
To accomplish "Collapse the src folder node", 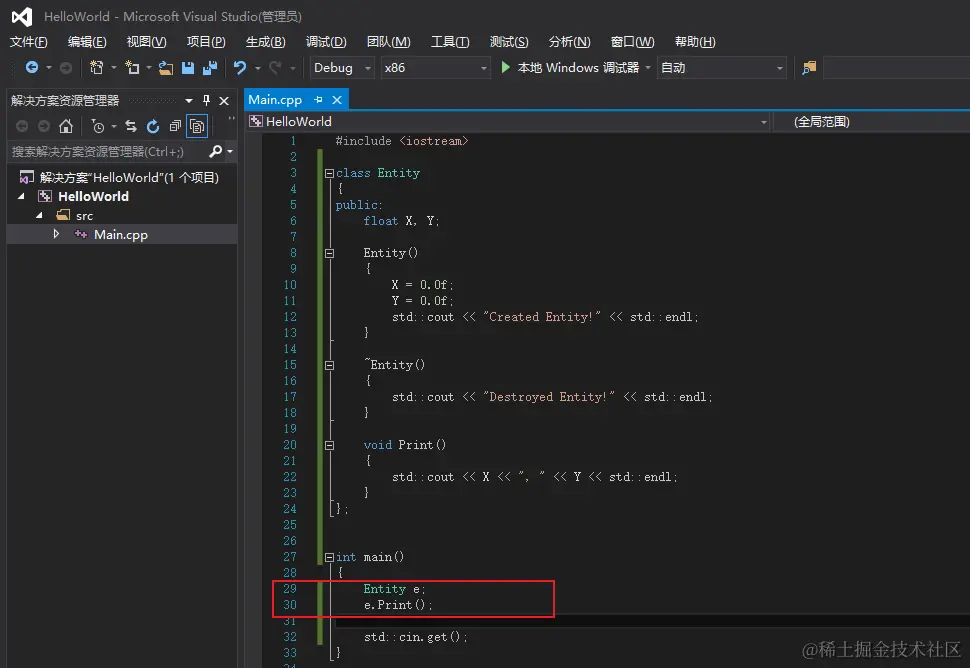I will coord(40,215).
